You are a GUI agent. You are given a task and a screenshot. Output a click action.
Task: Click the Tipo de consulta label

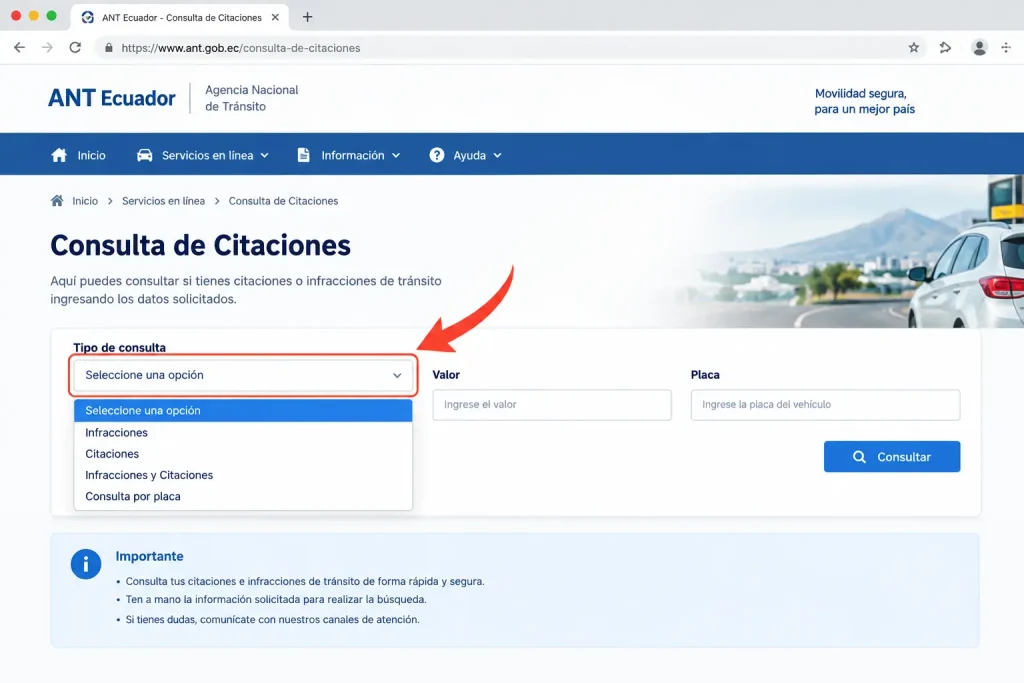point(120,347)
